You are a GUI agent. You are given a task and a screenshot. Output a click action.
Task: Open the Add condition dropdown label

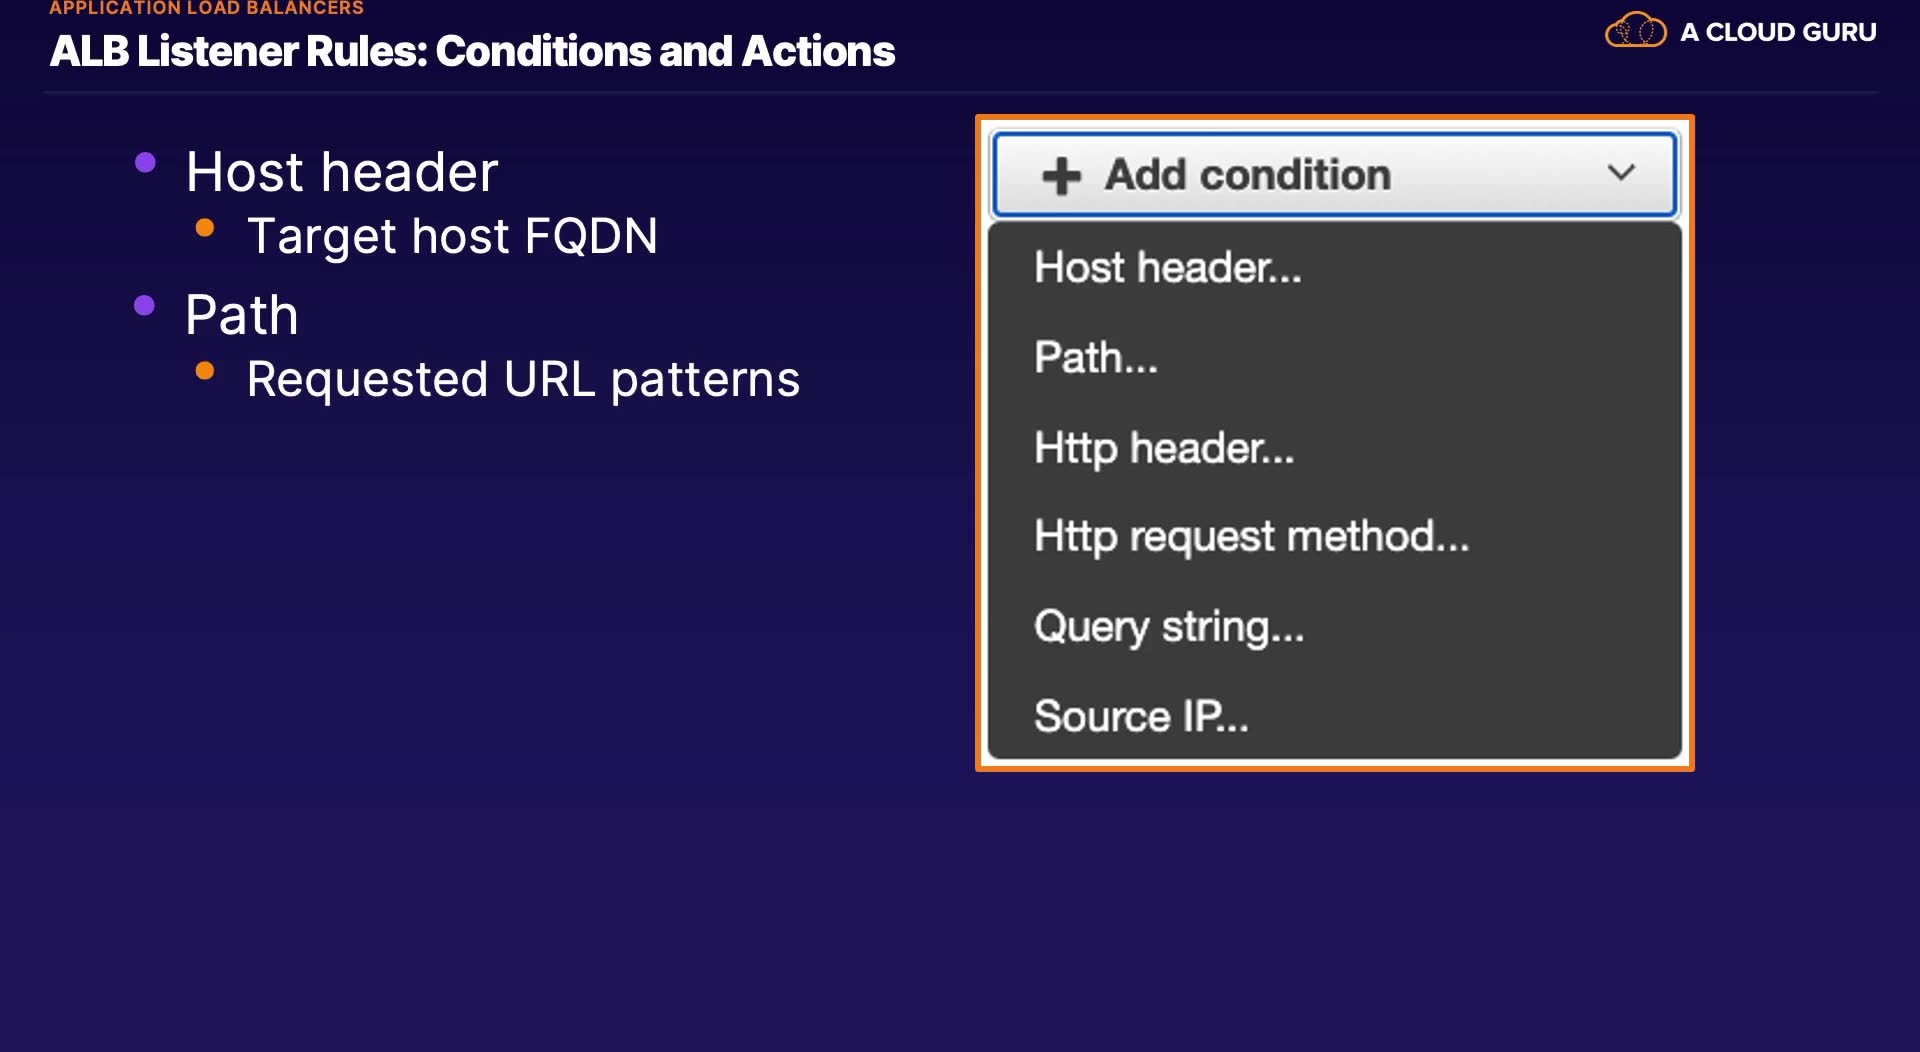pyautogui.click(x=1247, y=175)
